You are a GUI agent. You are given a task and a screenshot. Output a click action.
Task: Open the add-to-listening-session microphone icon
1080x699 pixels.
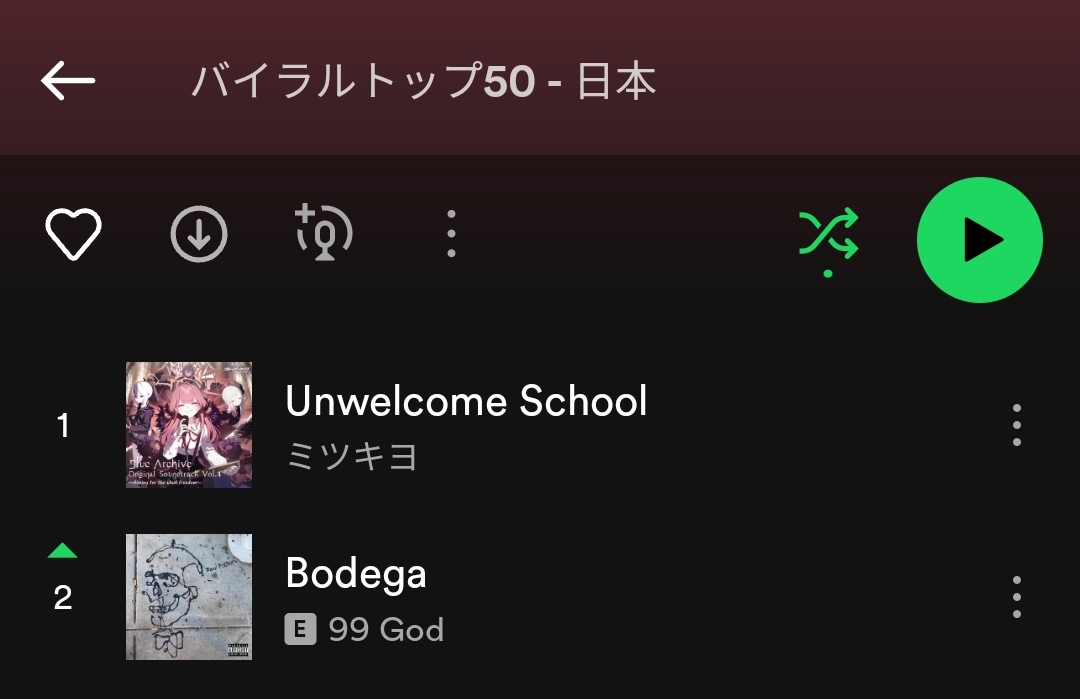tap(324, 233)
